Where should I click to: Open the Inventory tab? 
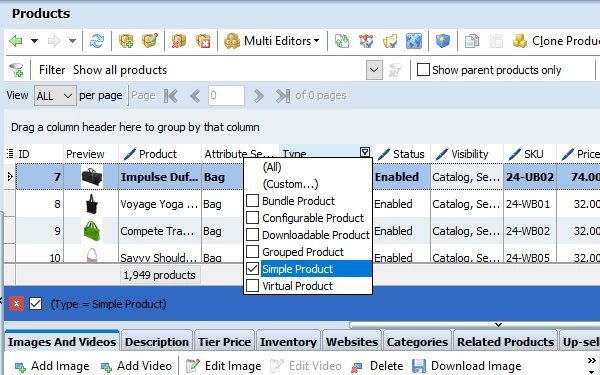click(288, 342)
